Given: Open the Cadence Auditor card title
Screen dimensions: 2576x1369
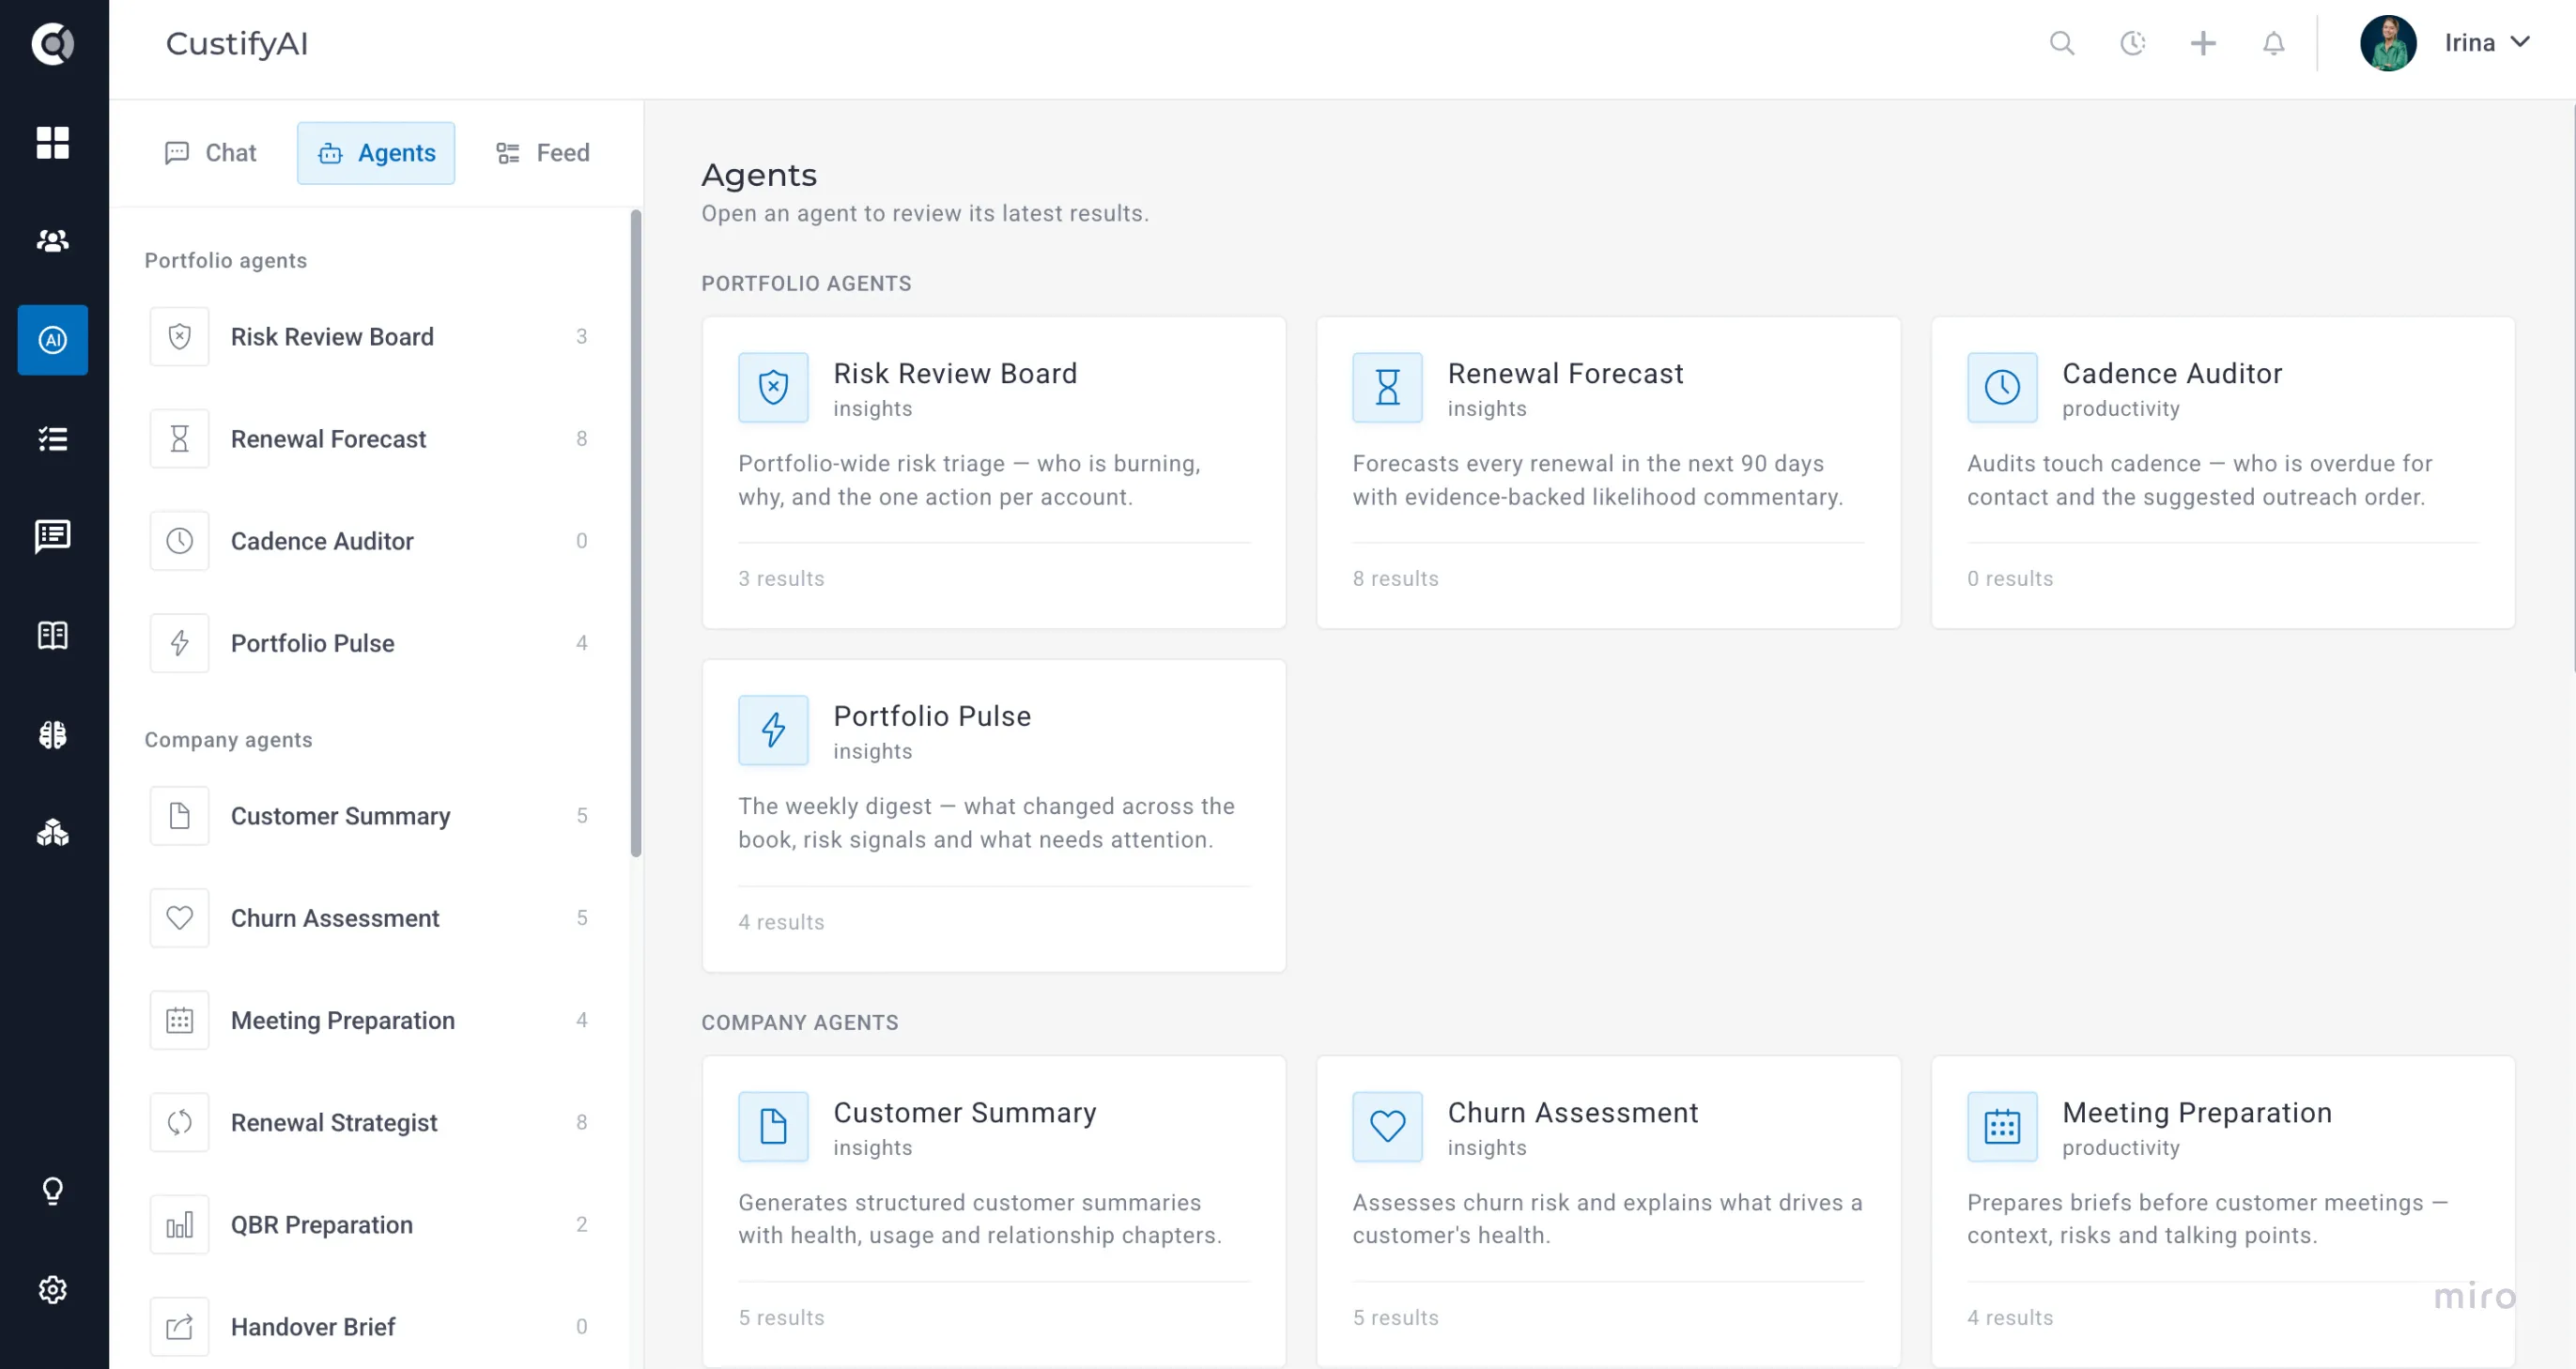Looking at the screenshot, I should coord(2172,374).
